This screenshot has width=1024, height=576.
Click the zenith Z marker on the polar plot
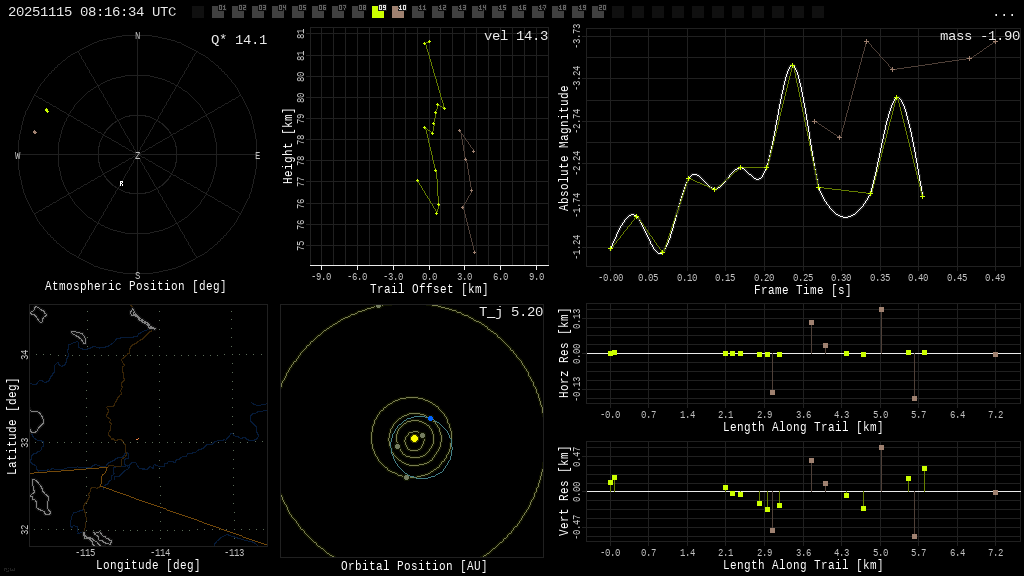point(138,156)
